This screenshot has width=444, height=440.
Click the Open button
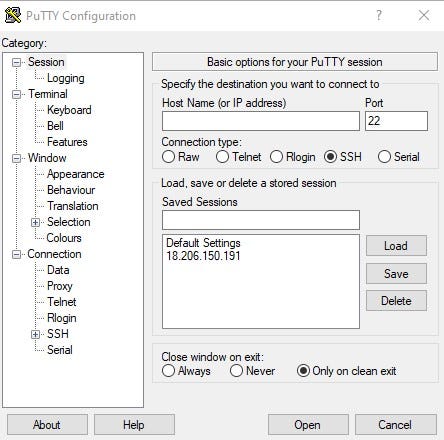tap(308, 425)
